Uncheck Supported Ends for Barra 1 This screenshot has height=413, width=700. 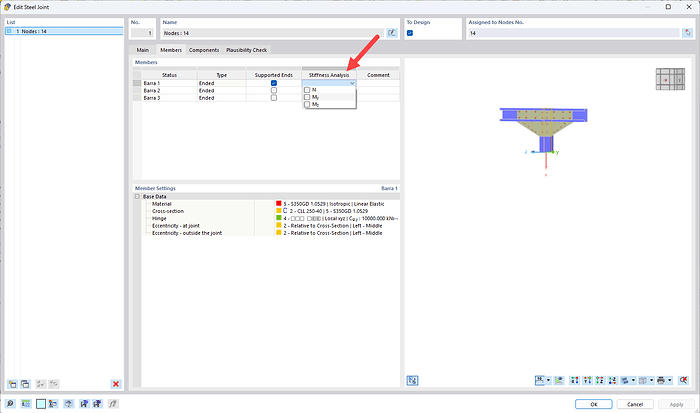pyautogui.click(x=274, y=83)
